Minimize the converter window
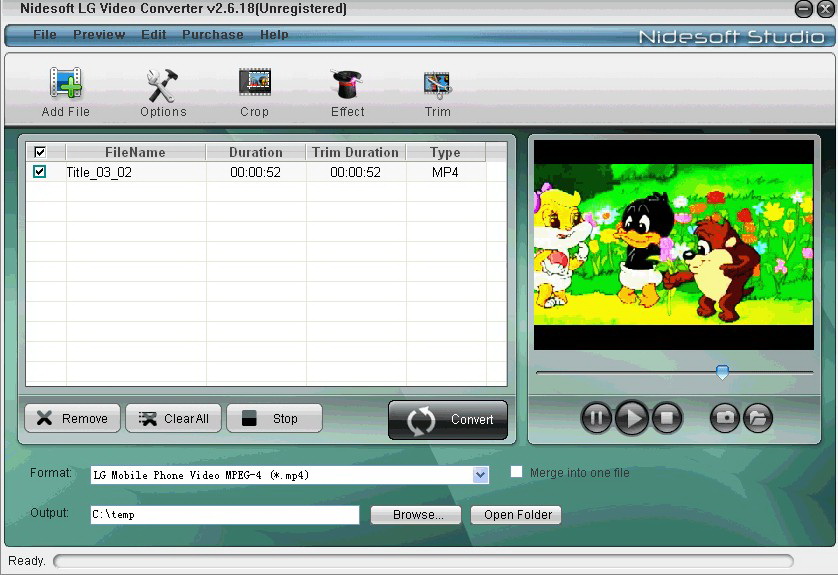This screenshot has width=838, height=575. [x=804, y=9]
